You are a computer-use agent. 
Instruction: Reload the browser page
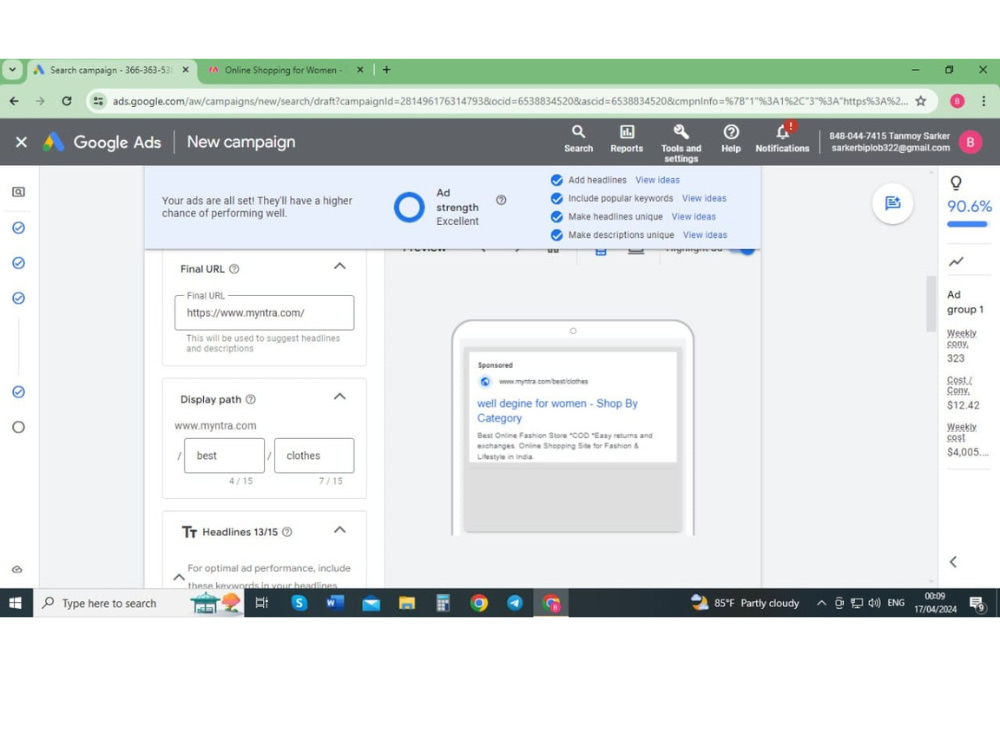tap(66, 101)
